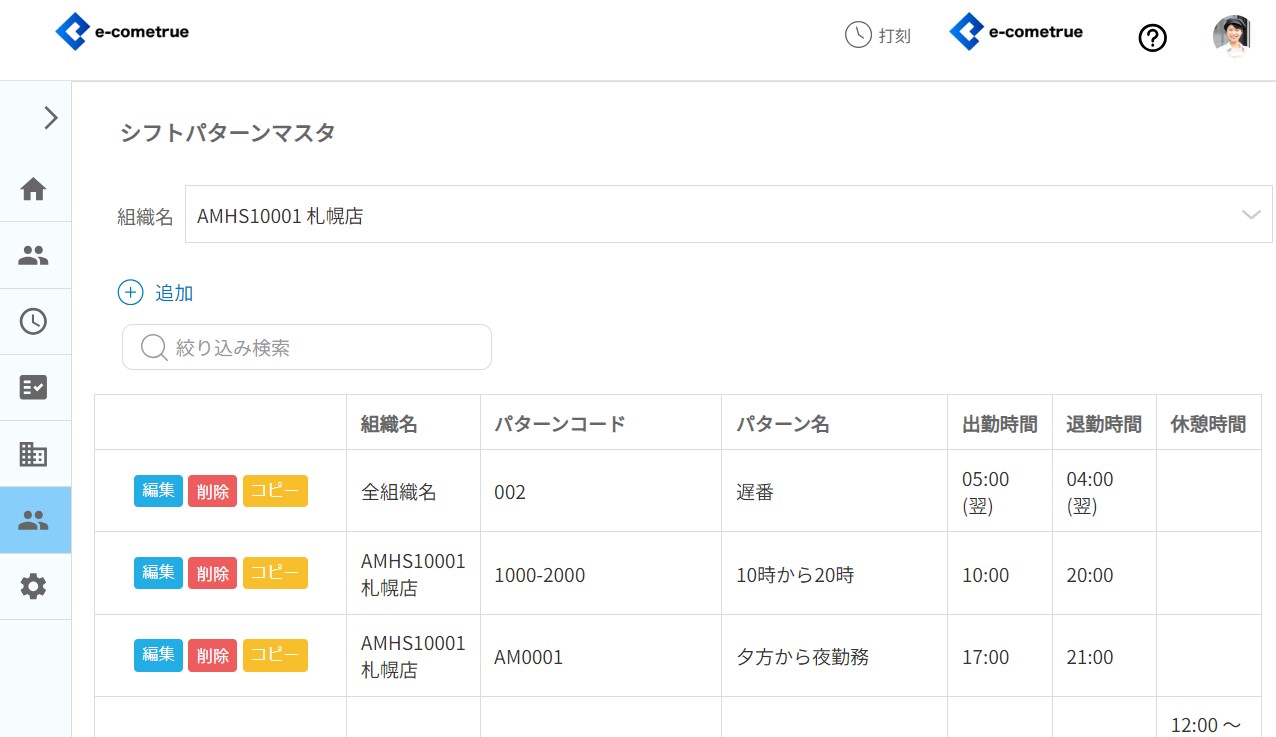
Task: Click the help question mark icon
Action: (x=1152, y=38)
